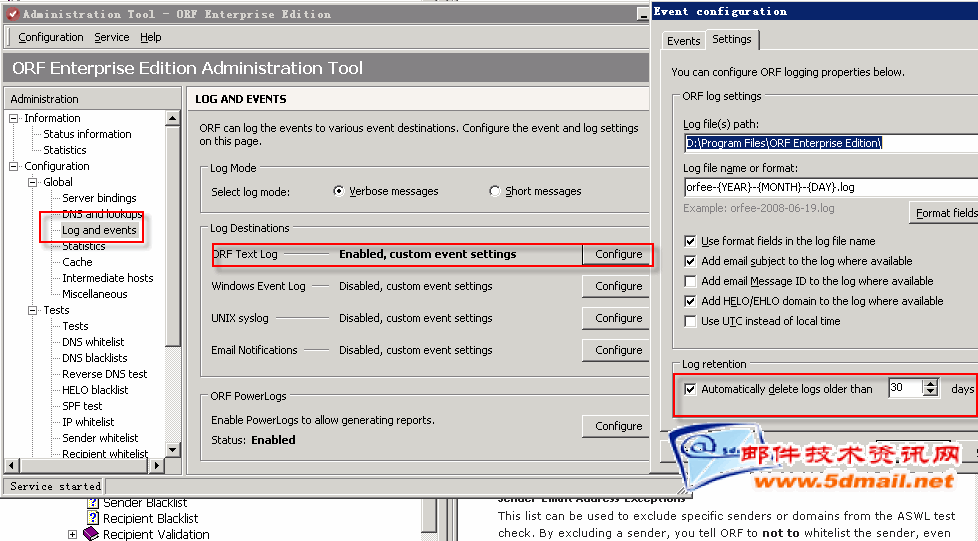Switch to the Events tab

683,40
